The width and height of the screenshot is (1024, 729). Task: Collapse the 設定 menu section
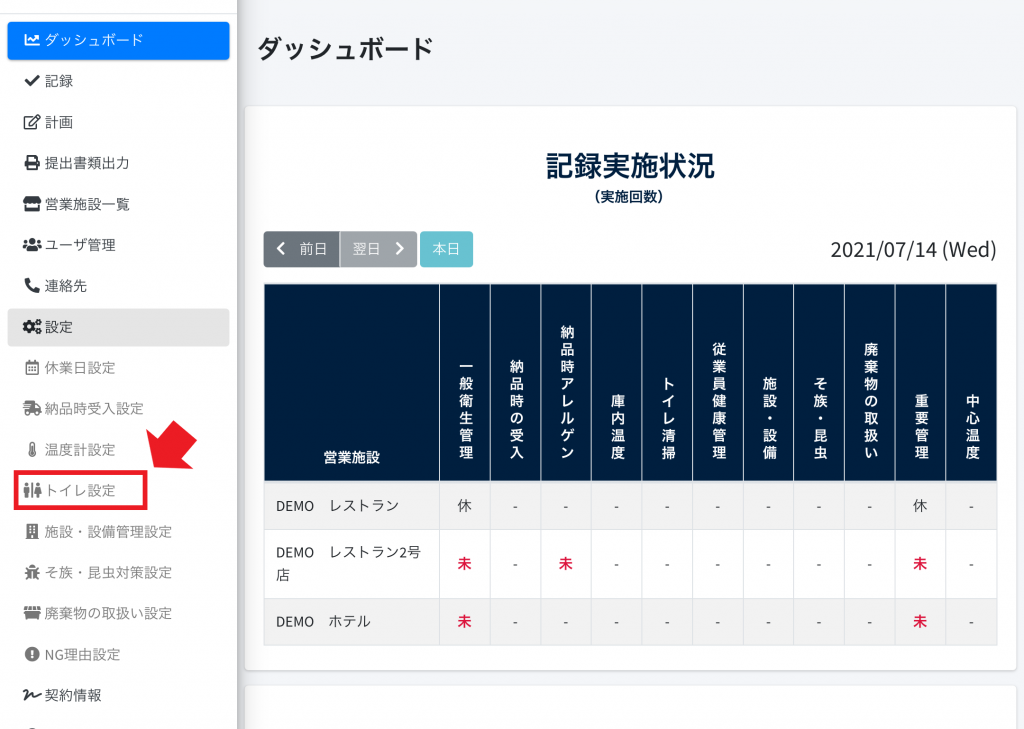tap(118, 327)
